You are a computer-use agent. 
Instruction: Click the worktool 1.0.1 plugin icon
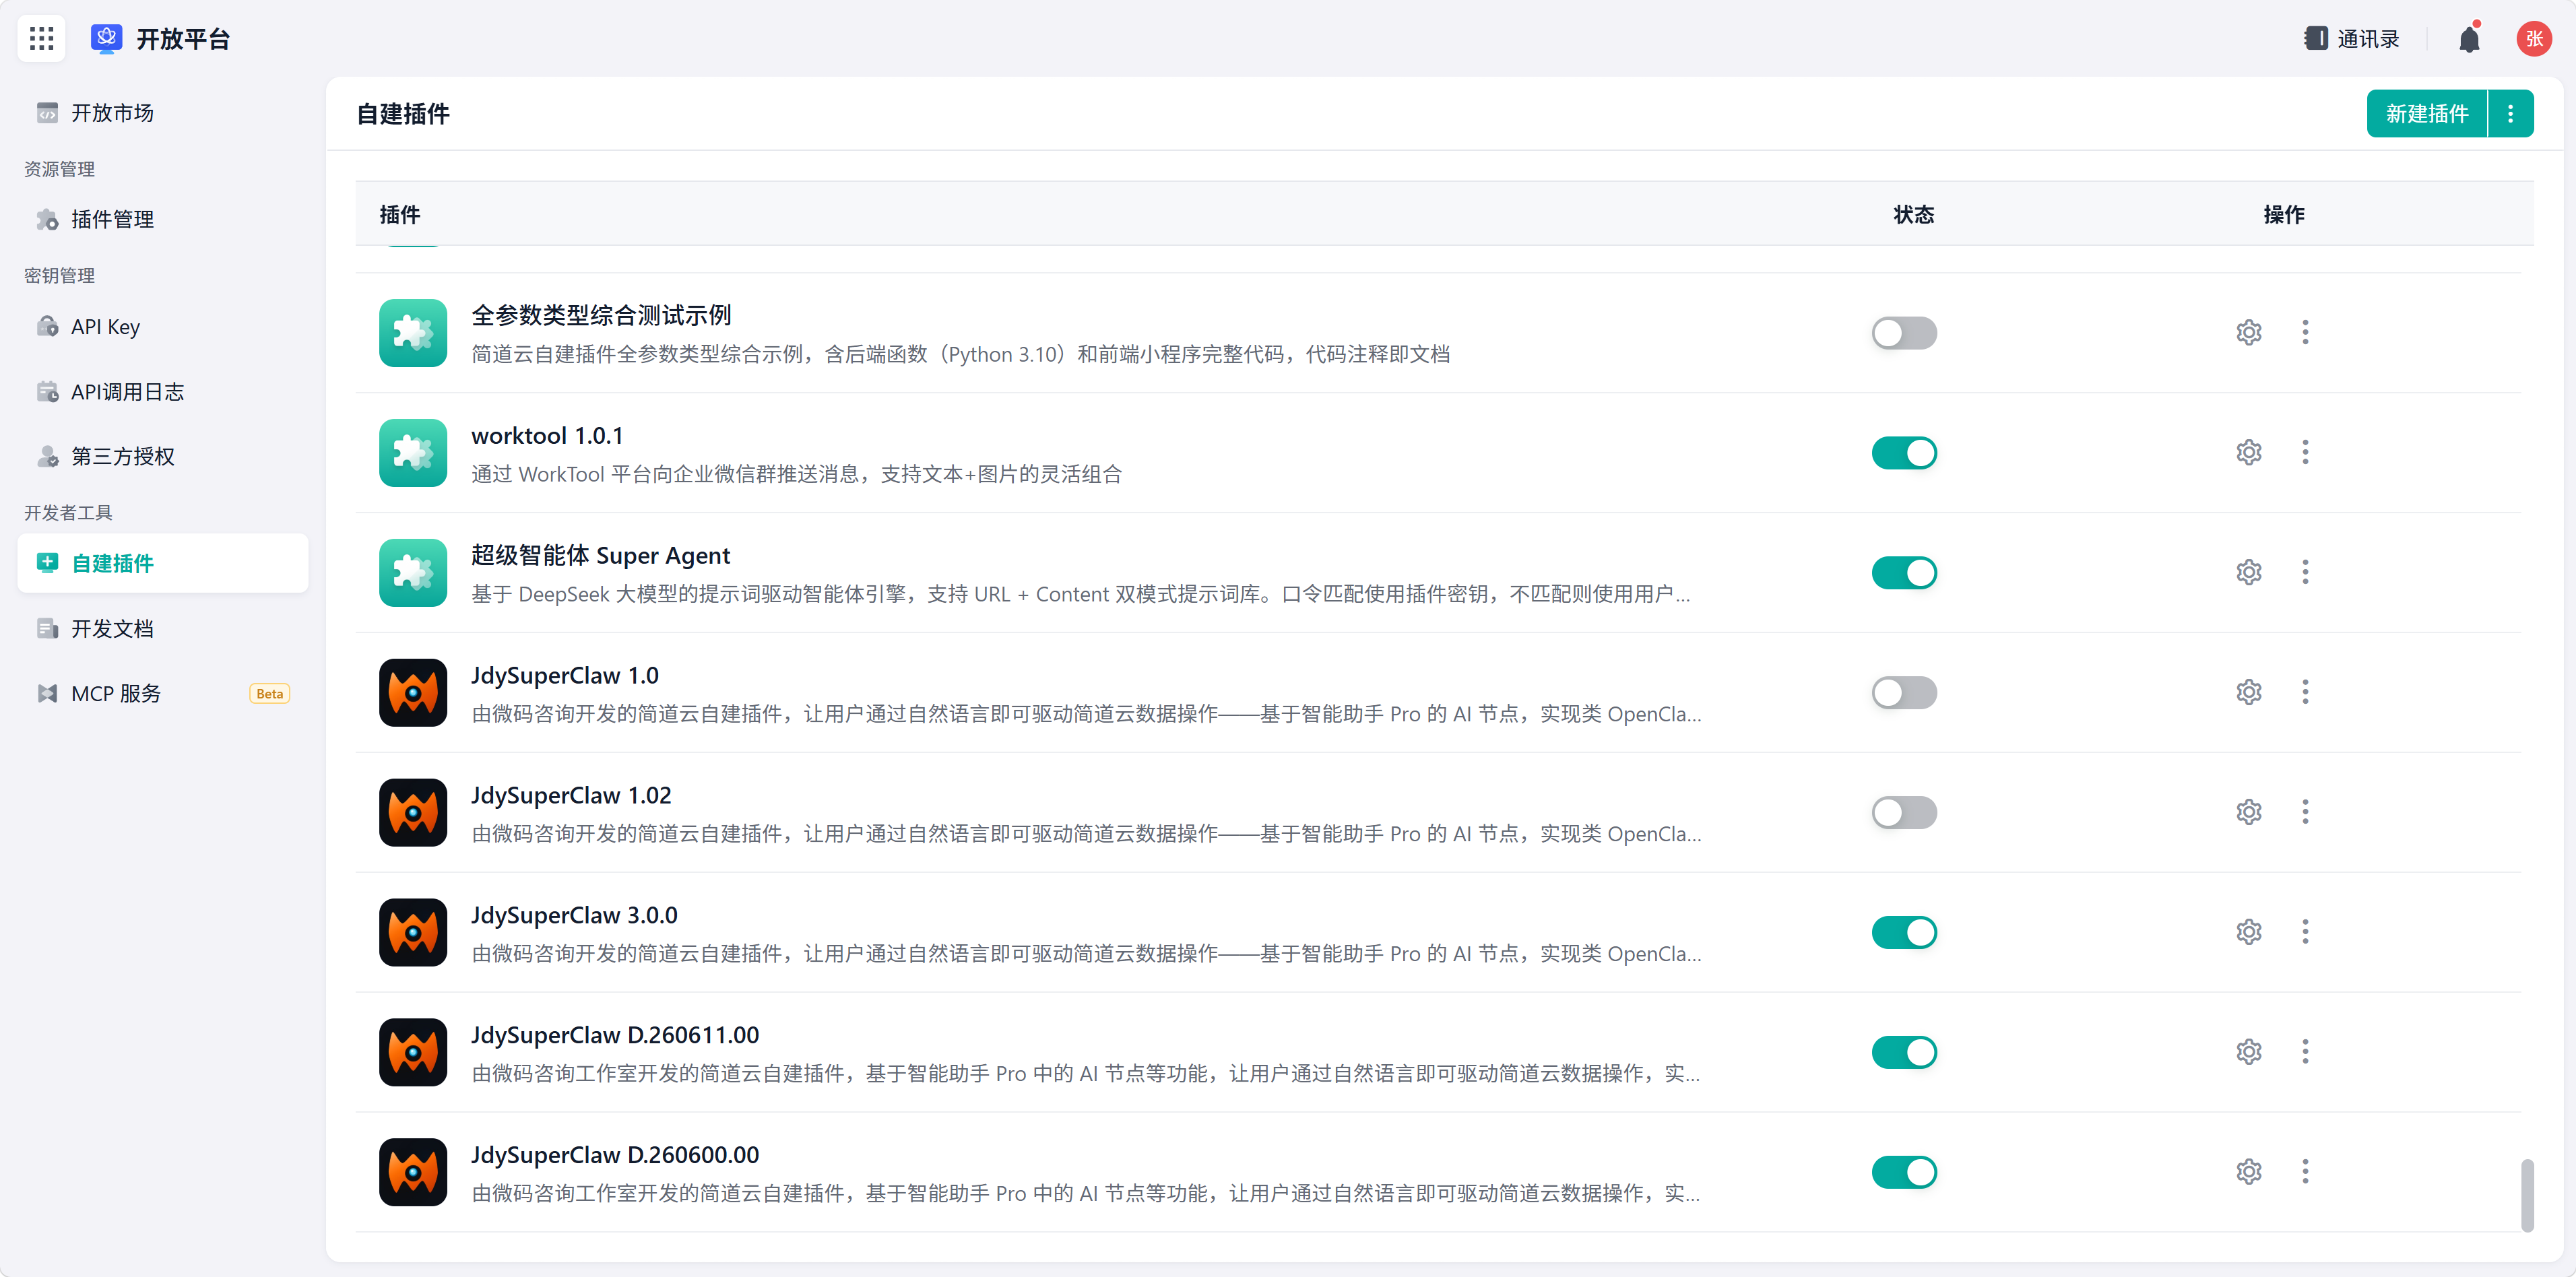[x=413, y=453]
